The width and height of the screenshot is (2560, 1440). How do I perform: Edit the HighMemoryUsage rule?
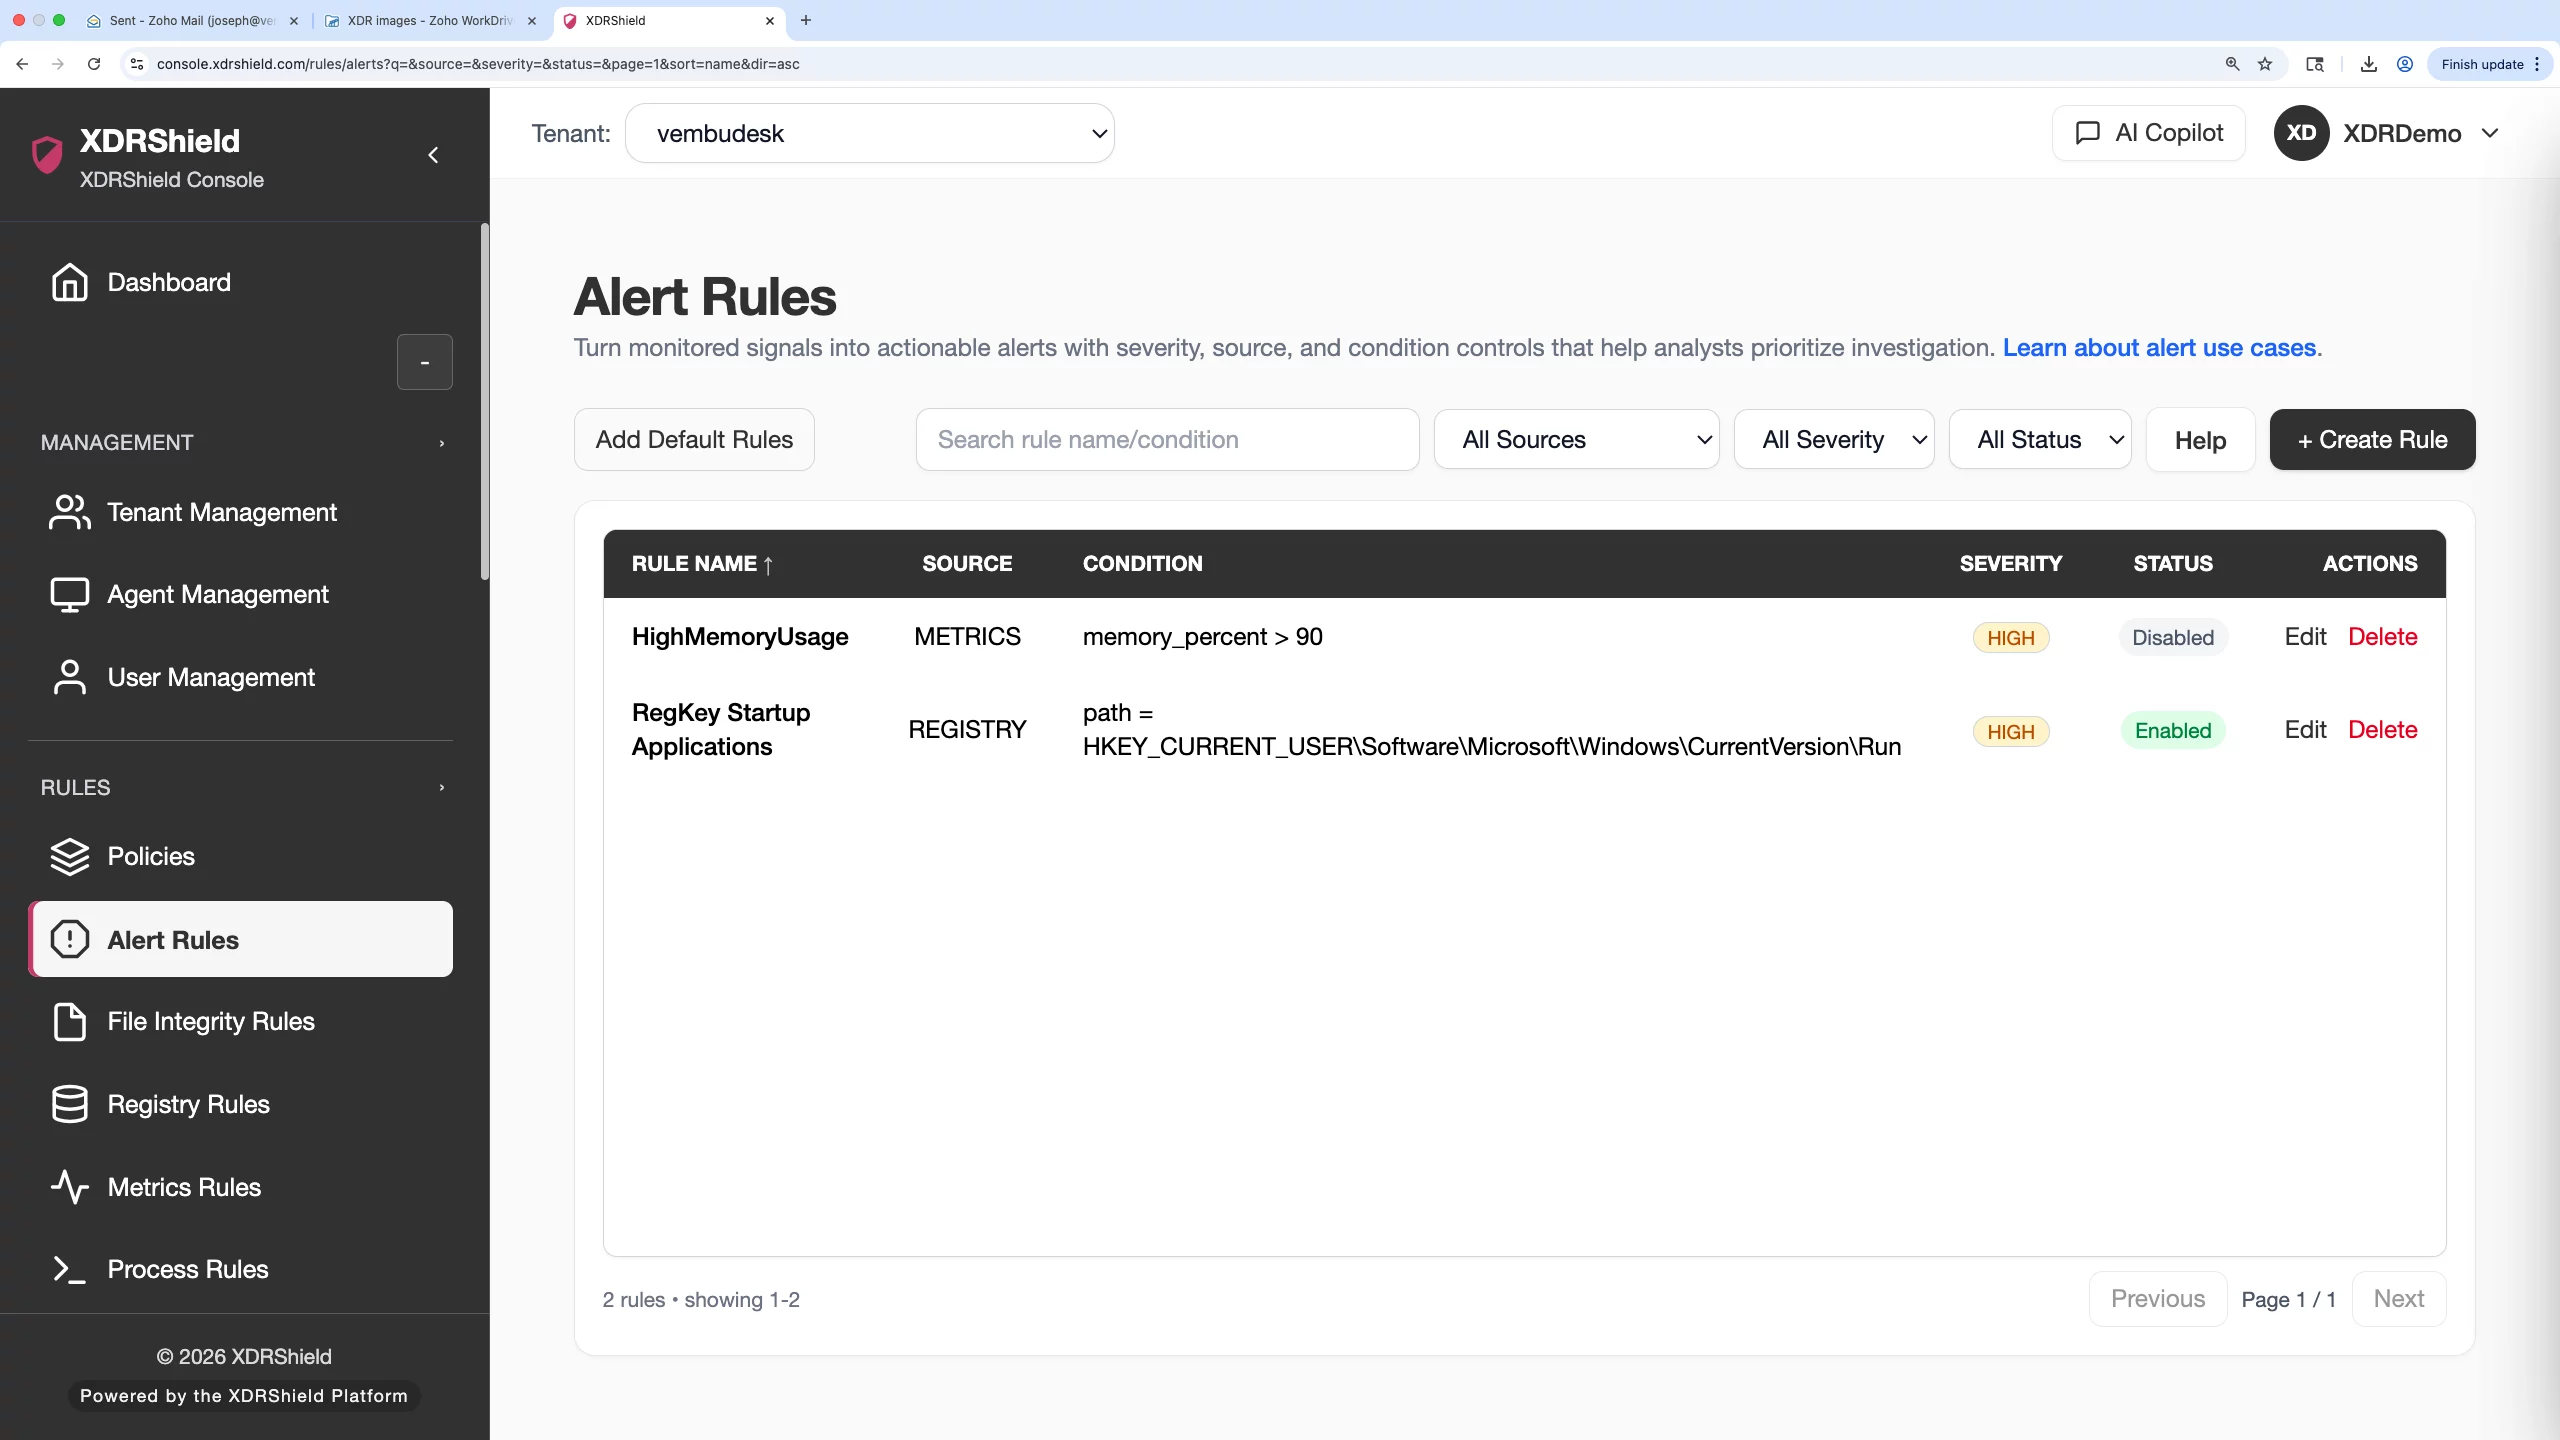tap(2305, 637)
